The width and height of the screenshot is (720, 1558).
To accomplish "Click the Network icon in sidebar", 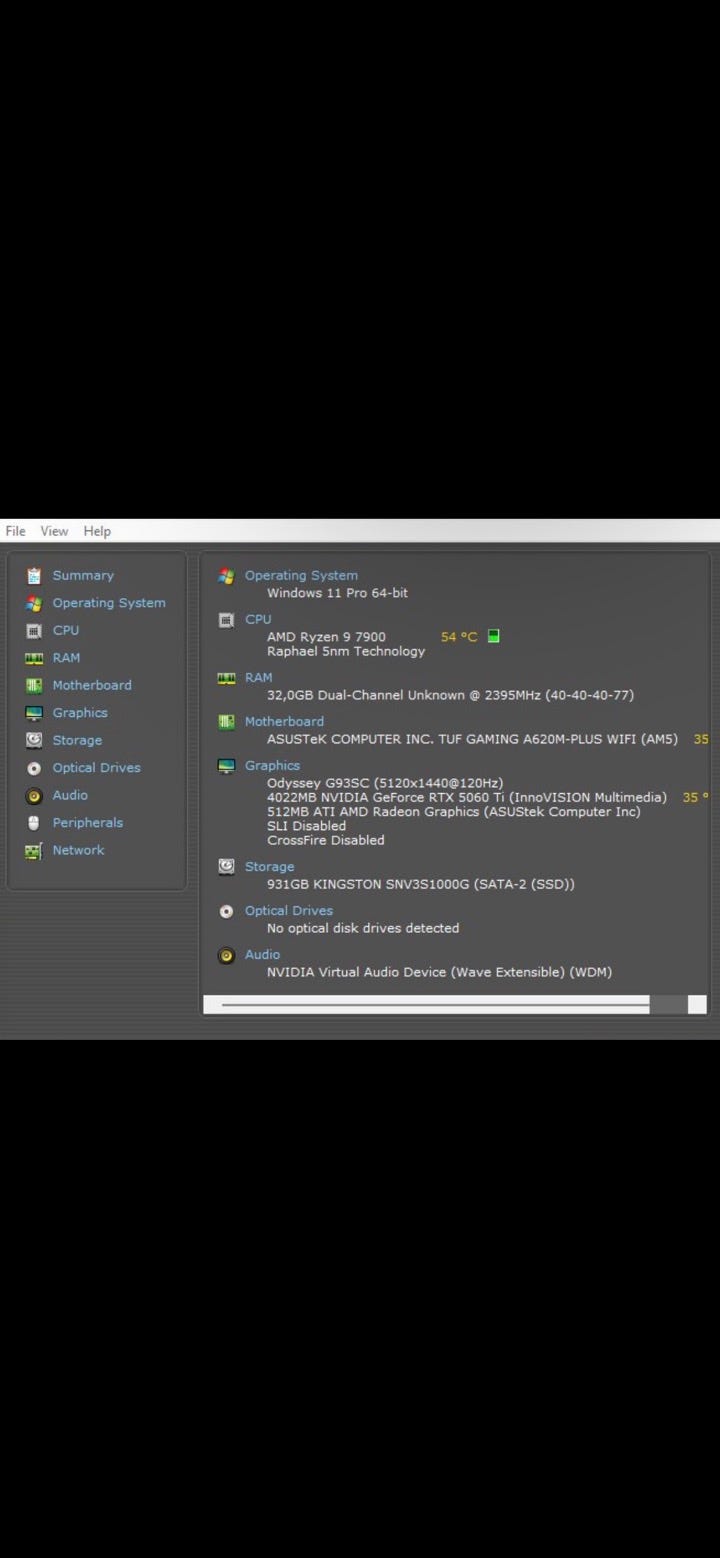I will point(34,851).
